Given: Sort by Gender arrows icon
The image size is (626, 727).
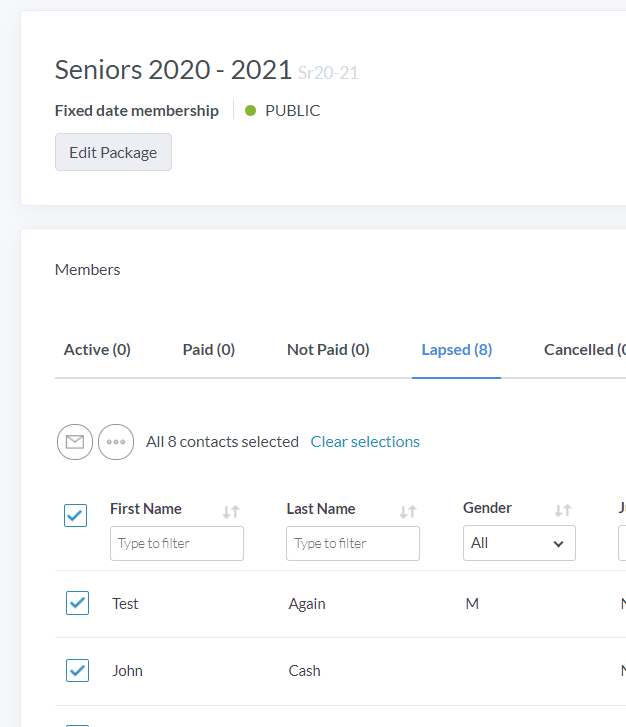Looking at the screenshot, I should (563, 510).
